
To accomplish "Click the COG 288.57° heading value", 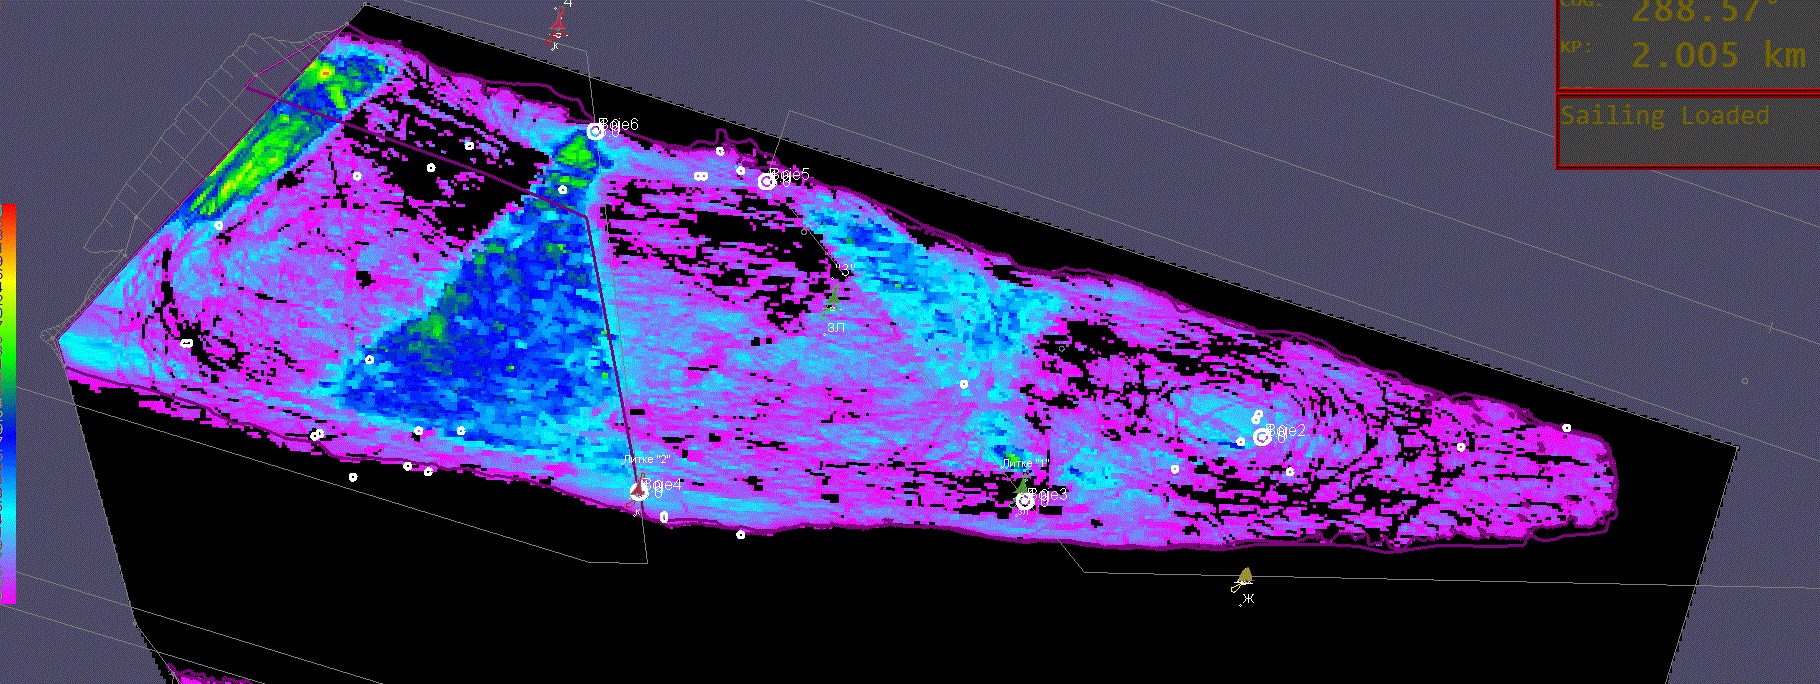I will (1703, 12).
